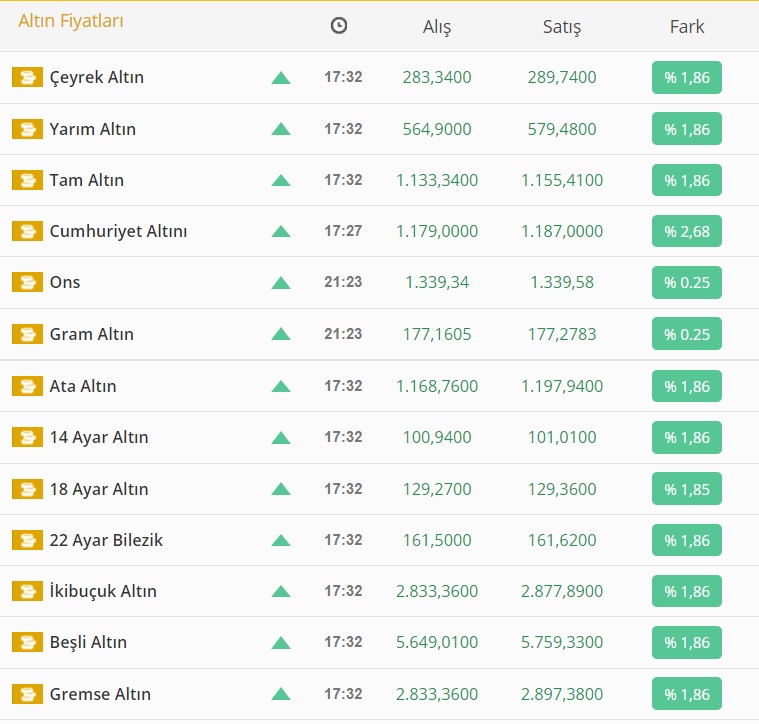Select the Tam Altın row name
This screenshot has width=759, height=724.
coord(87,180)
